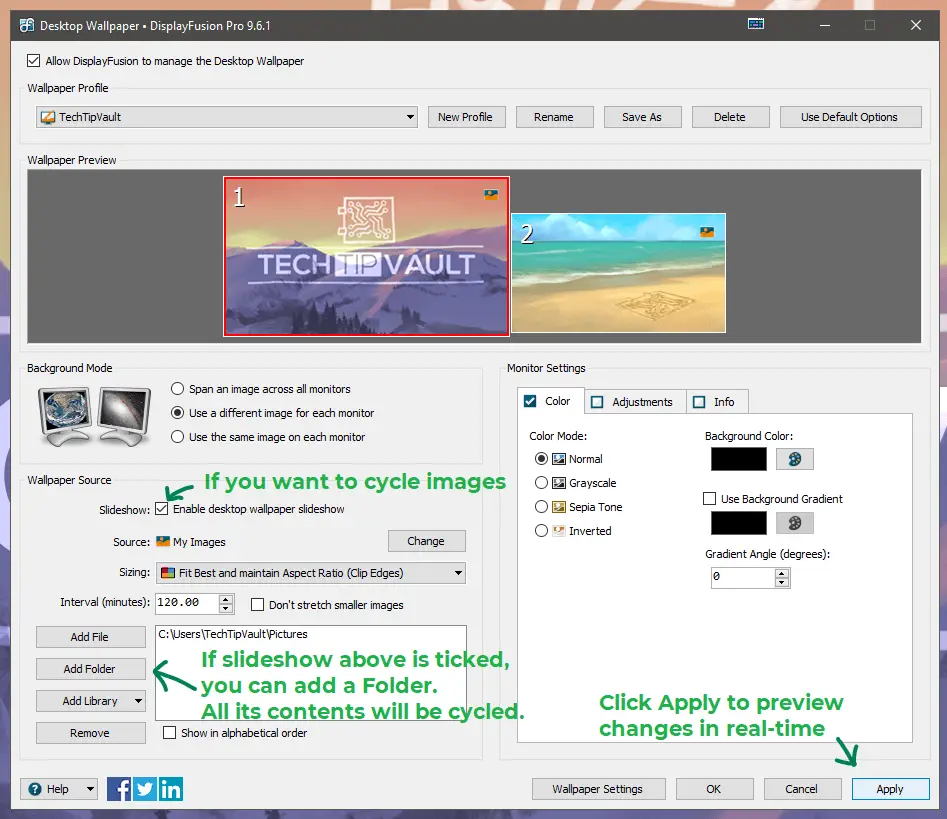947x819 pixels.
Task: Click the Delete profile button
Action: 731,117
